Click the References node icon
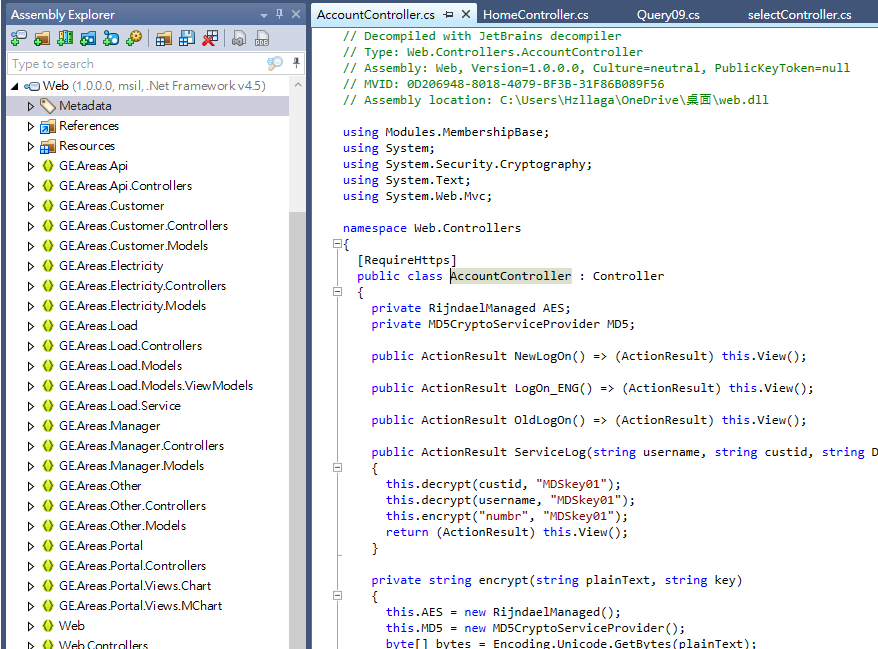 pos(48,126)
